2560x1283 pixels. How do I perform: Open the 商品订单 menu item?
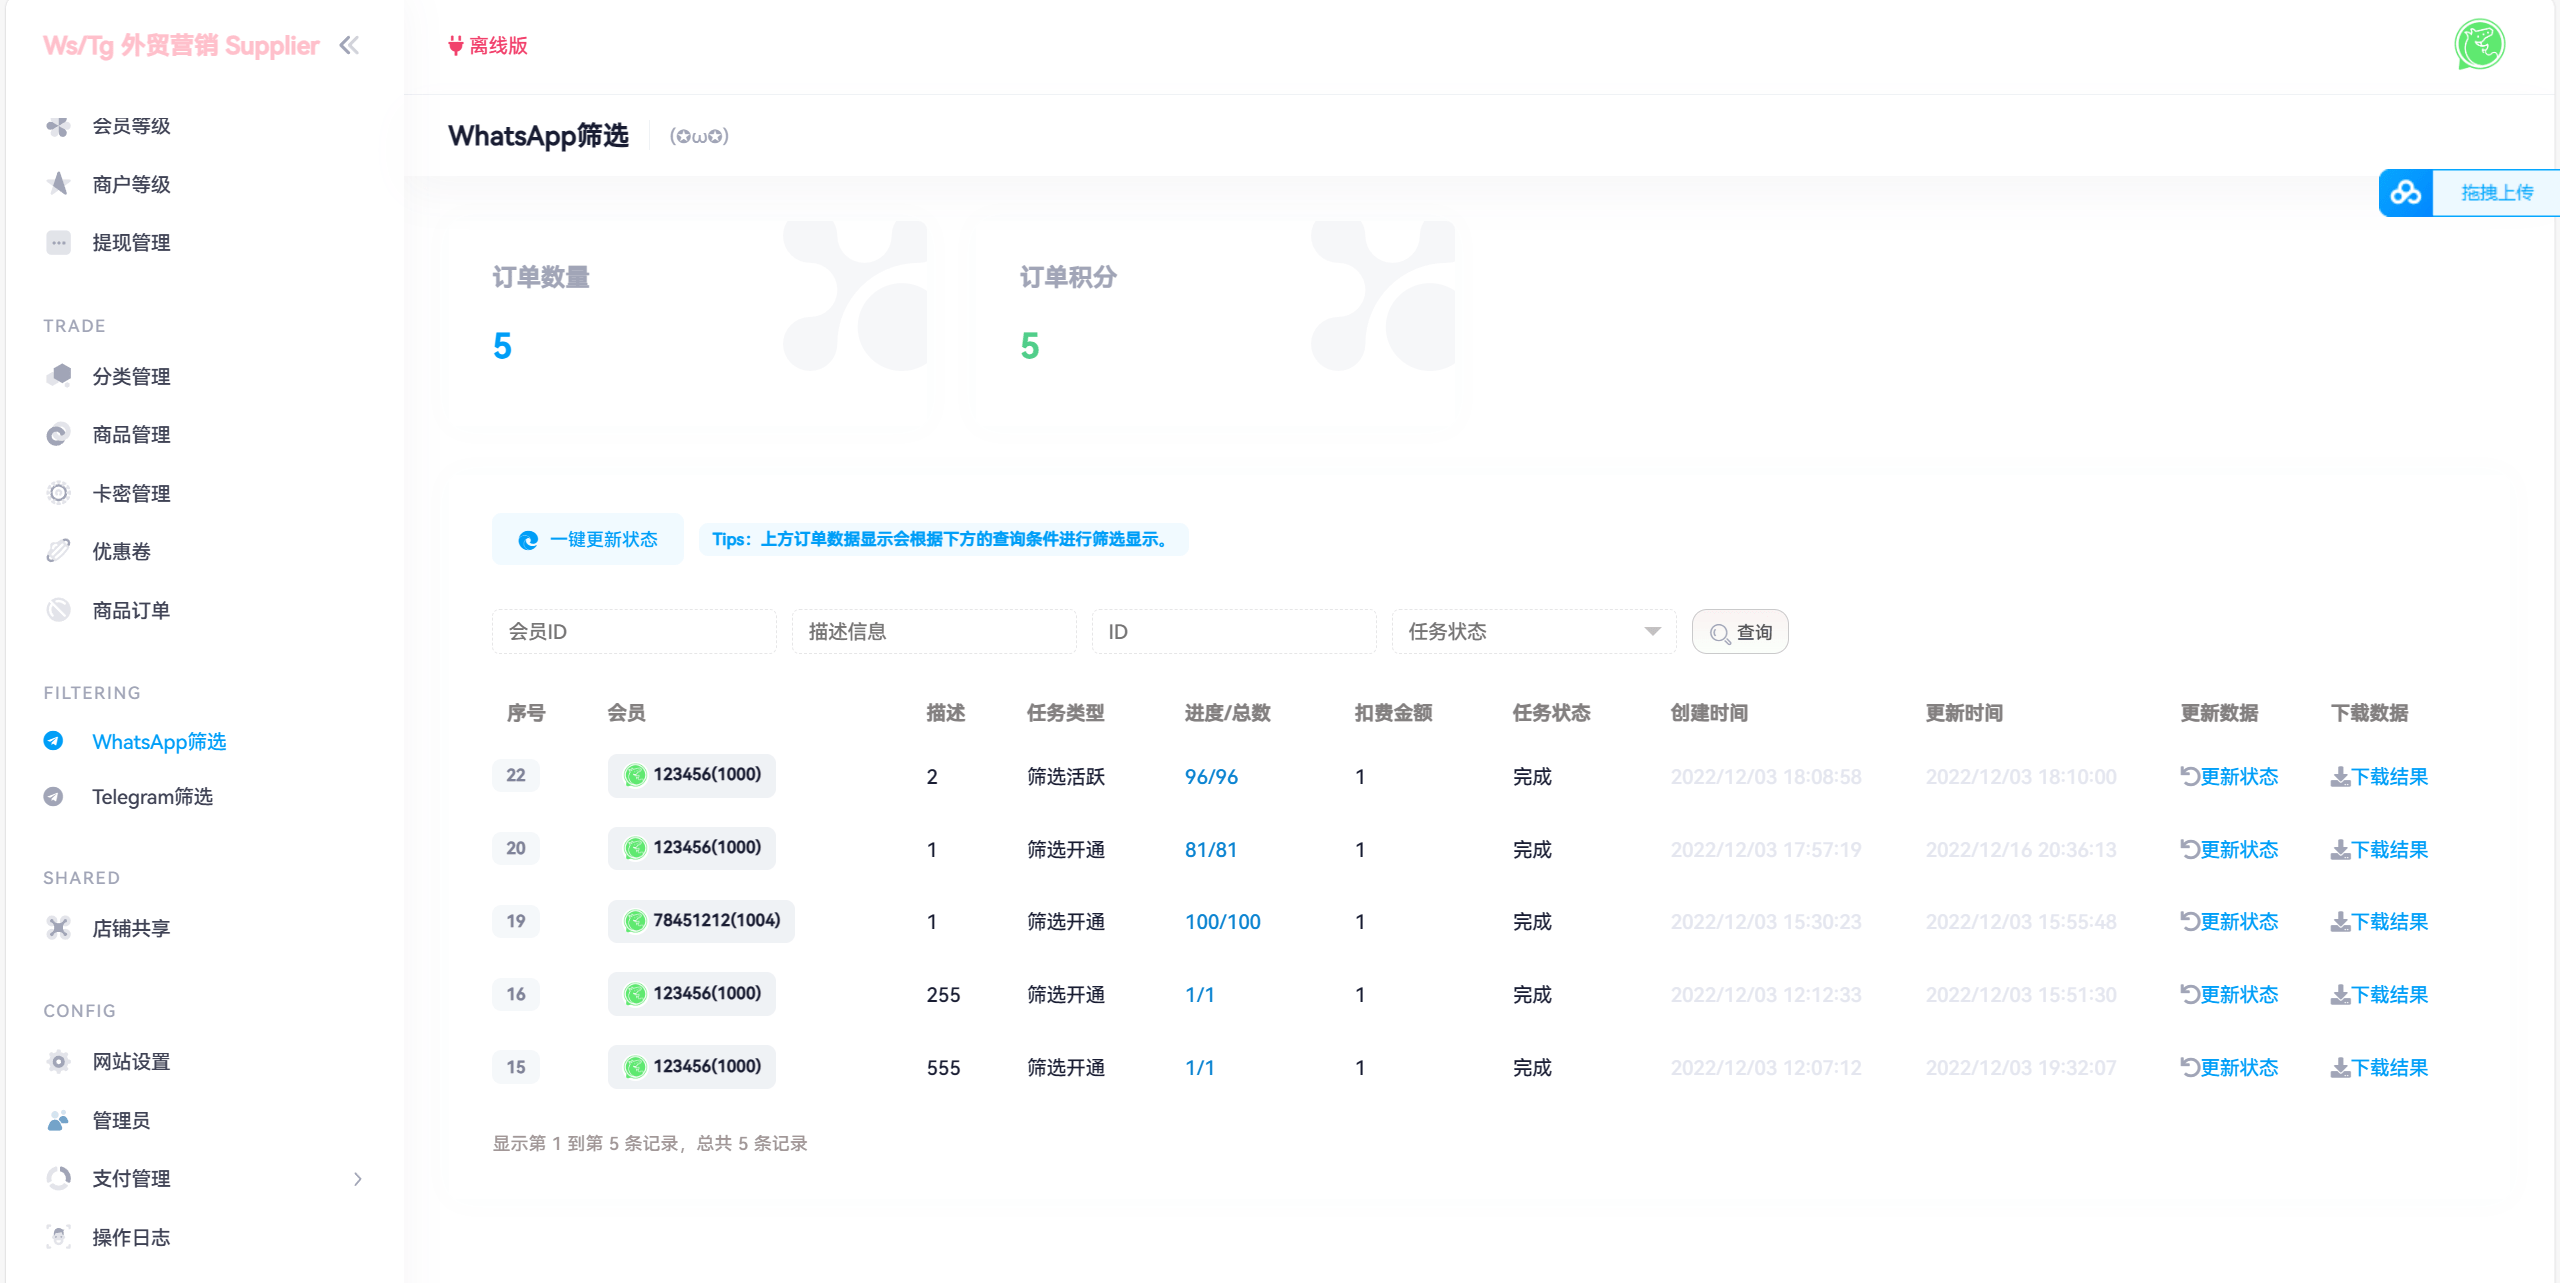[x=131, y=610]
